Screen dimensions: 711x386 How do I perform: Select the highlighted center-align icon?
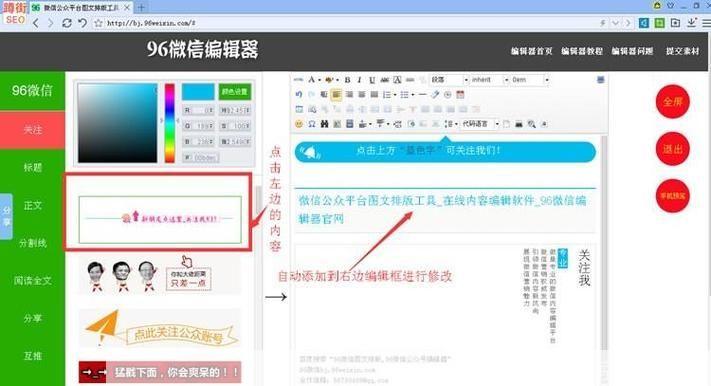coord(336,94)
